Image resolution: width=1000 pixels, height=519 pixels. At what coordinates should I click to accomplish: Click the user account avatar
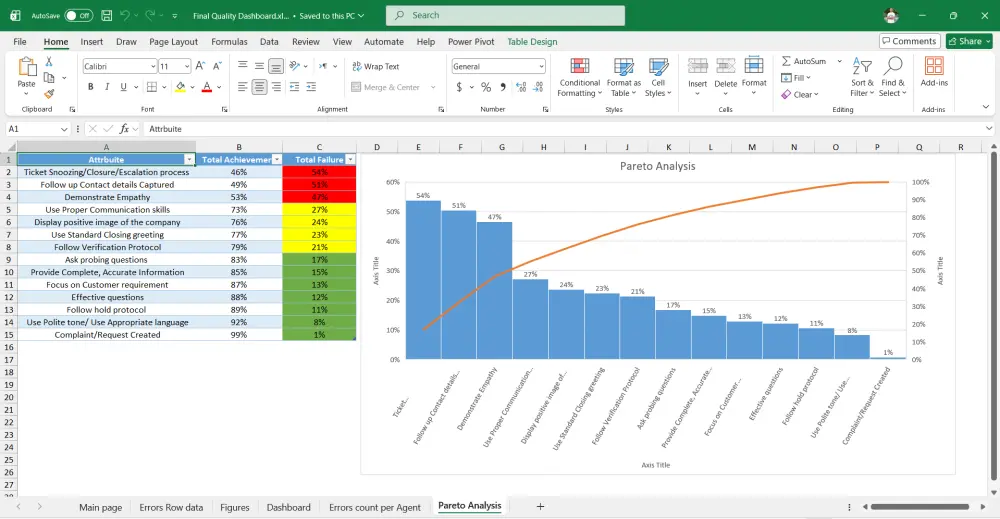coord(891,15)
